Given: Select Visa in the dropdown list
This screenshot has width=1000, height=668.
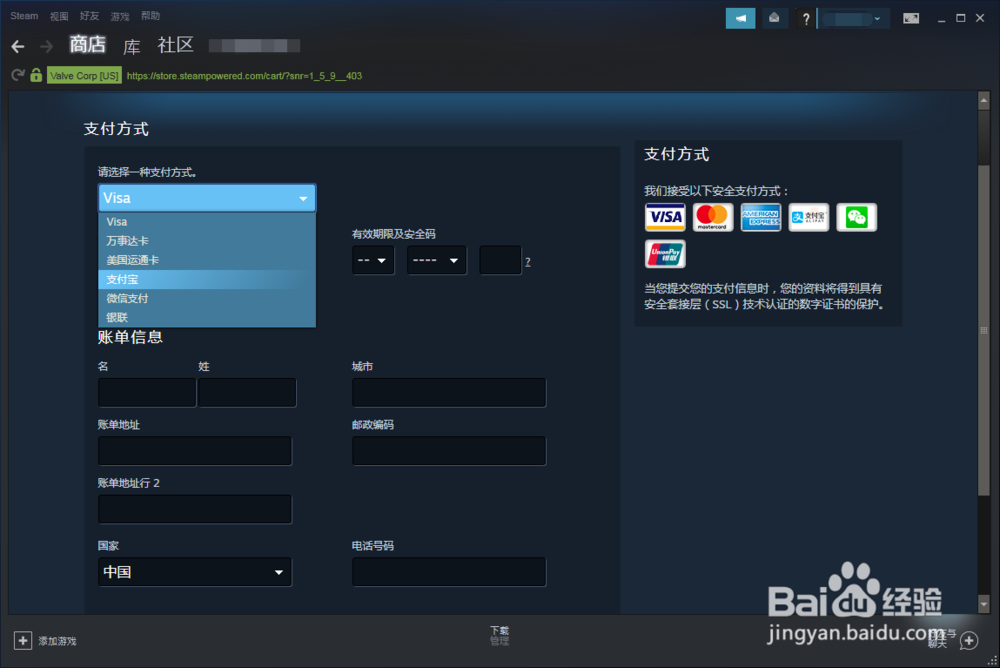Looking at the screenshot, I should coord(207,221).
